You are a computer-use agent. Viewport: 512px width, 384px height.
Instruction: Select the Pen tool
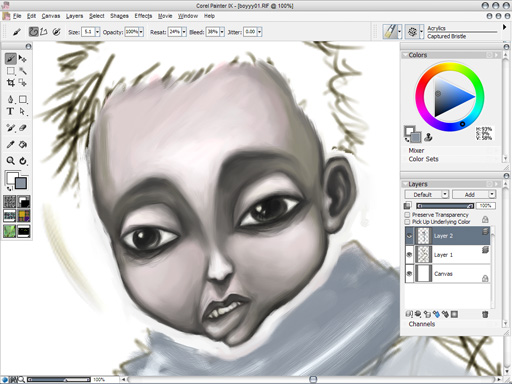pyautogui.click(x=10, y=99)
